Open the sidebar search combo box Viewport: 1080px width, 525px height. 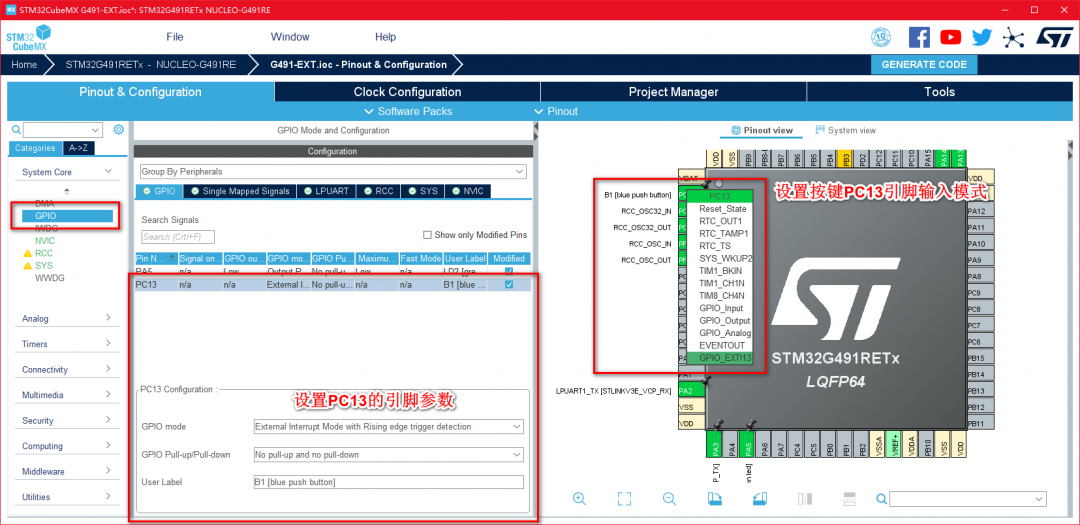(x=63, y=130)
